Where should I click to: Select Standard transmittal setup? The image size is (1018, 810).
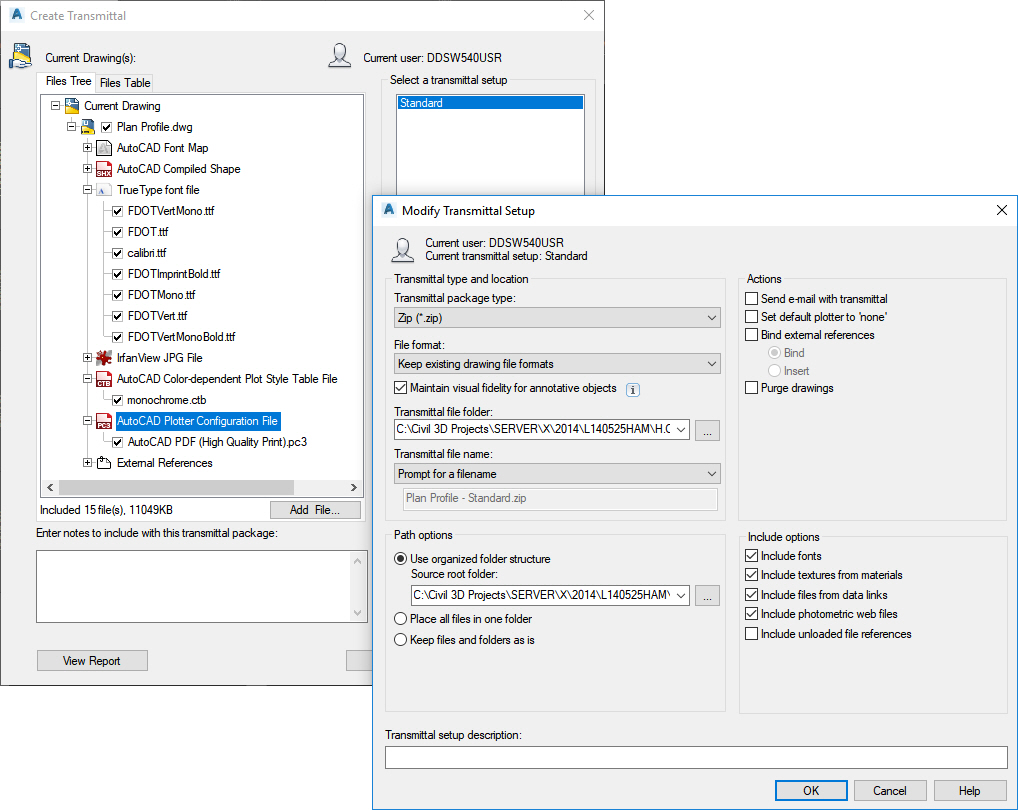[x=490, y=103]
